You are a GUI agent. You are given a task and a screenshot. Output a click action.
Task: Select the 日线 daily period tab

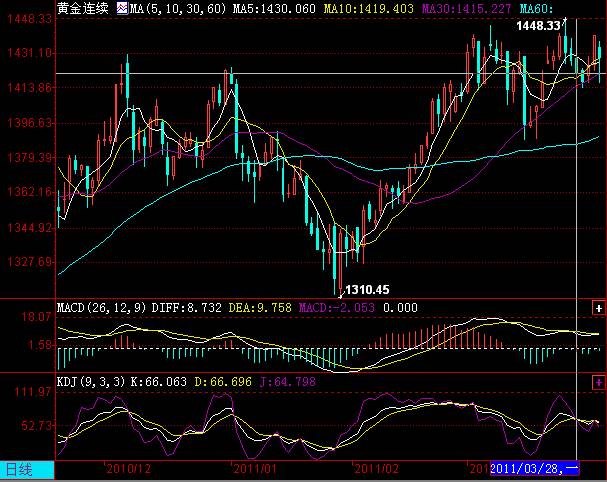(27, 470)
